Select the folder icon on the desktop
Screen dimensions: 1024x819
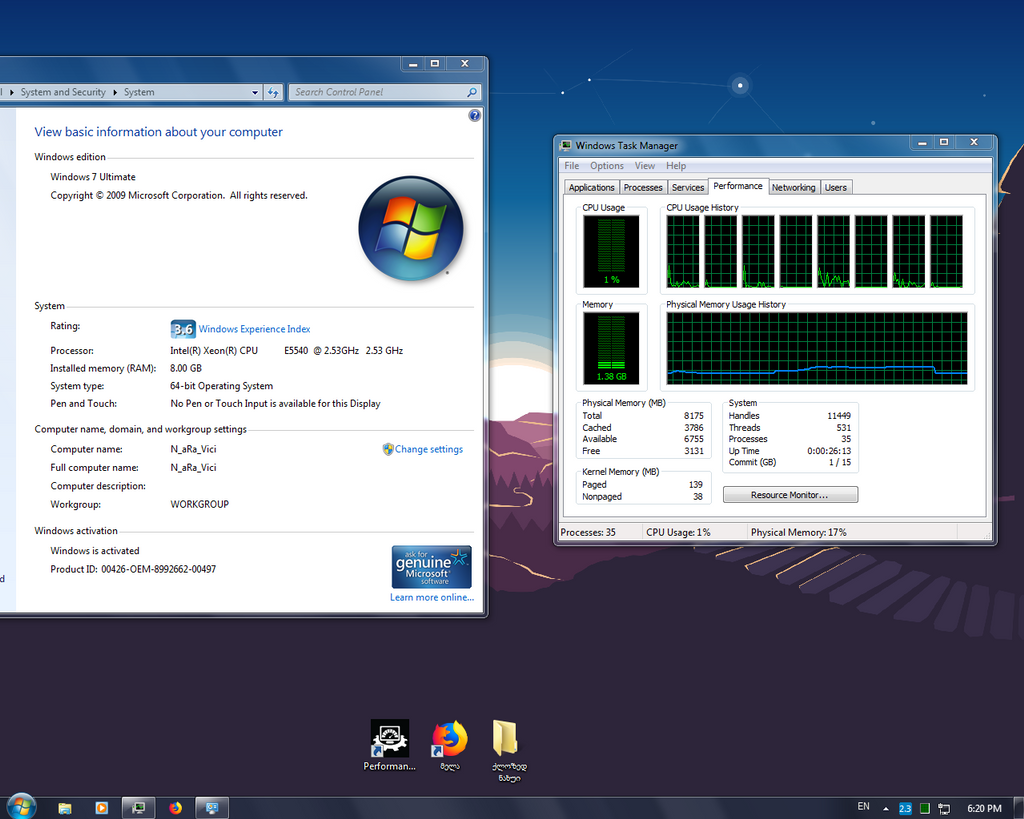509,750
